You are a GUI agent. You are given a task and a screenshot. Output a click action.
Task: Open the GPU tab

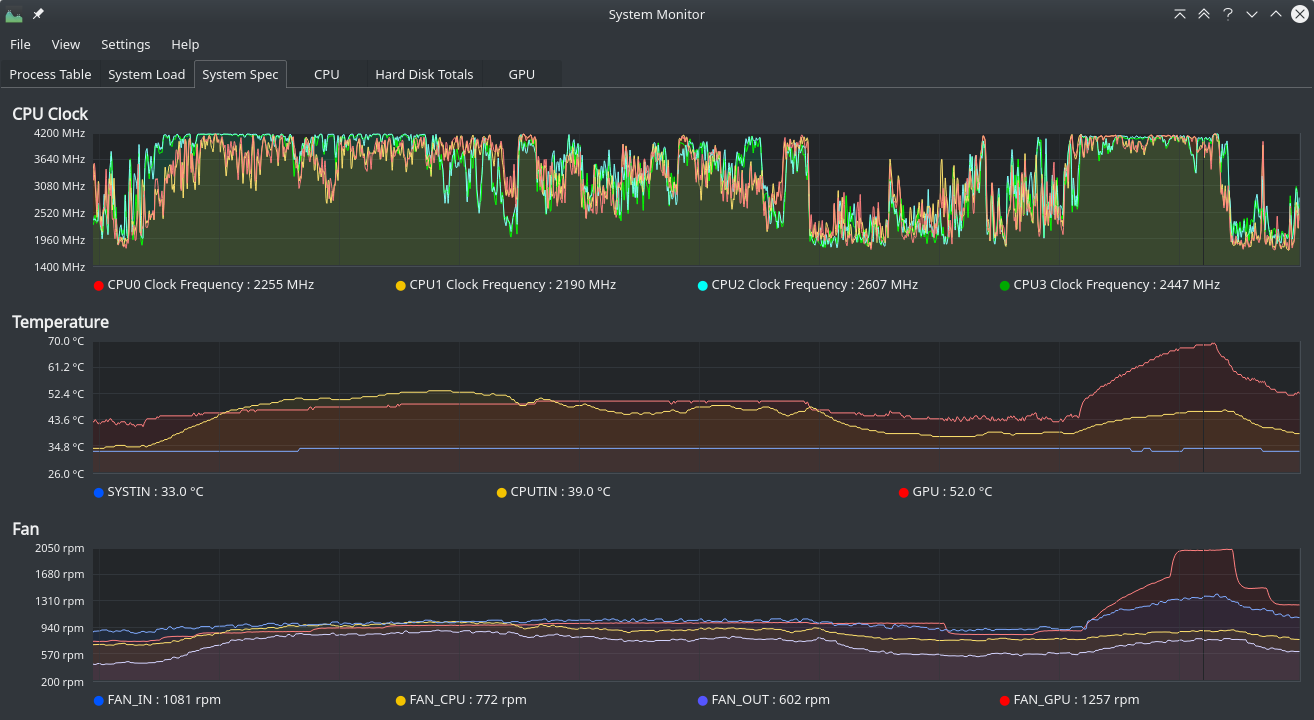click(x=521, y=74)
